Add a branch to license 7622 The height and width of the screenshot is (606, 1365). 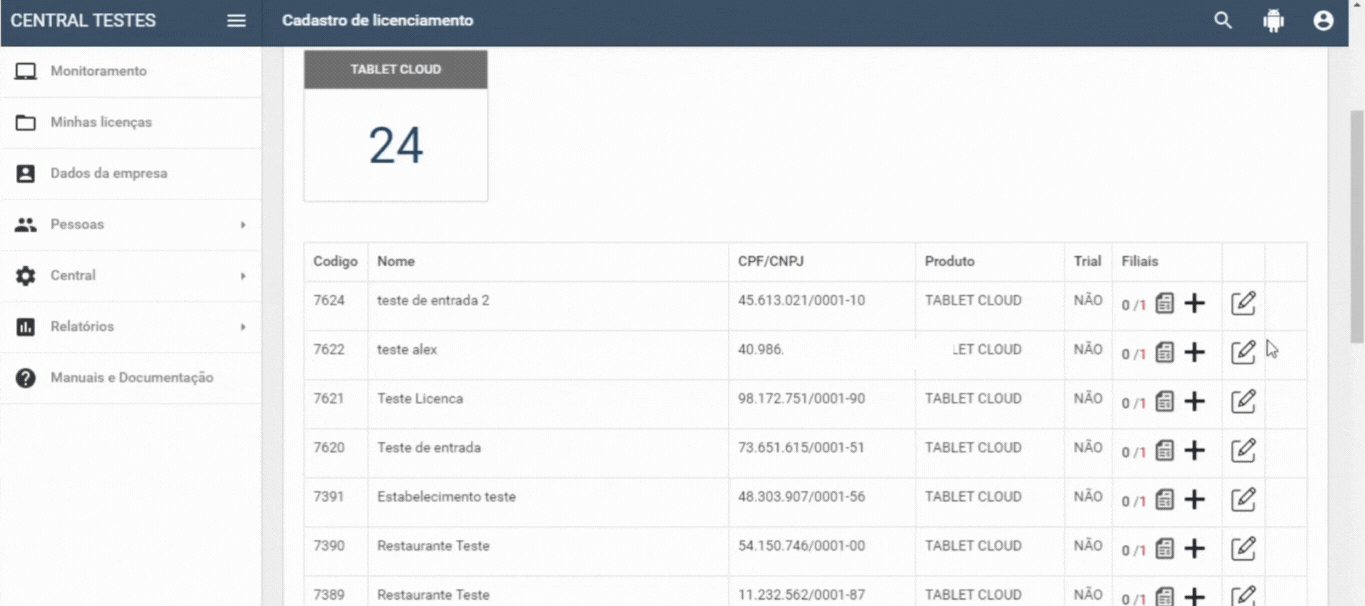click(1194, 352)
